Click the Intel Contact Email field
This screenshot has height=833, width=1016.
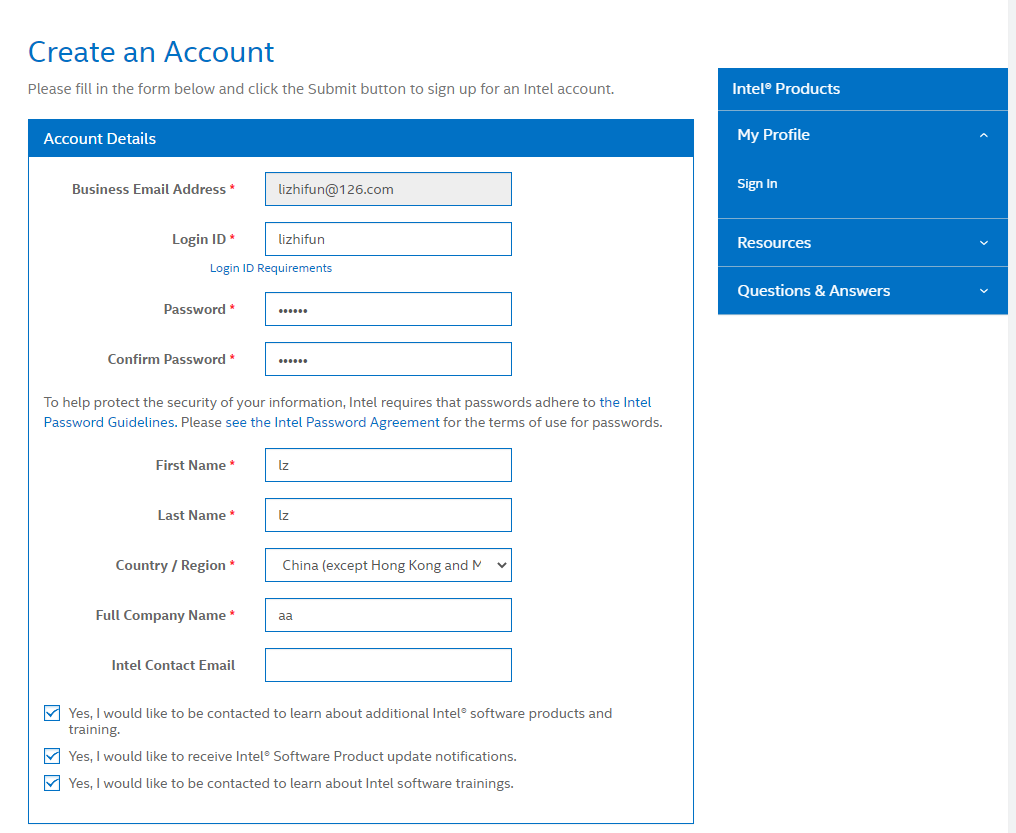click(x=388, y=665)
